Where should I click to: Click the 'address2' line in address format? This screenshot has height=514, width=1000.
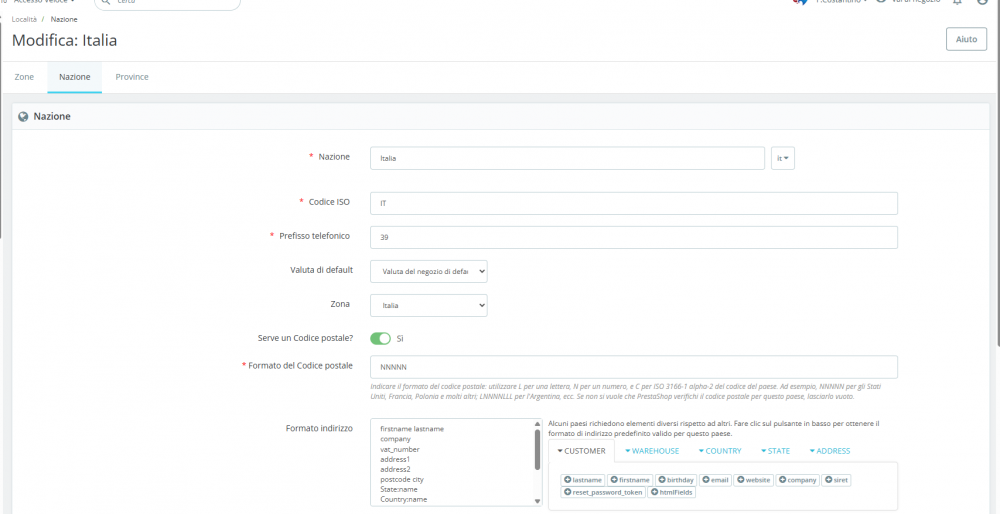(395, 469)
